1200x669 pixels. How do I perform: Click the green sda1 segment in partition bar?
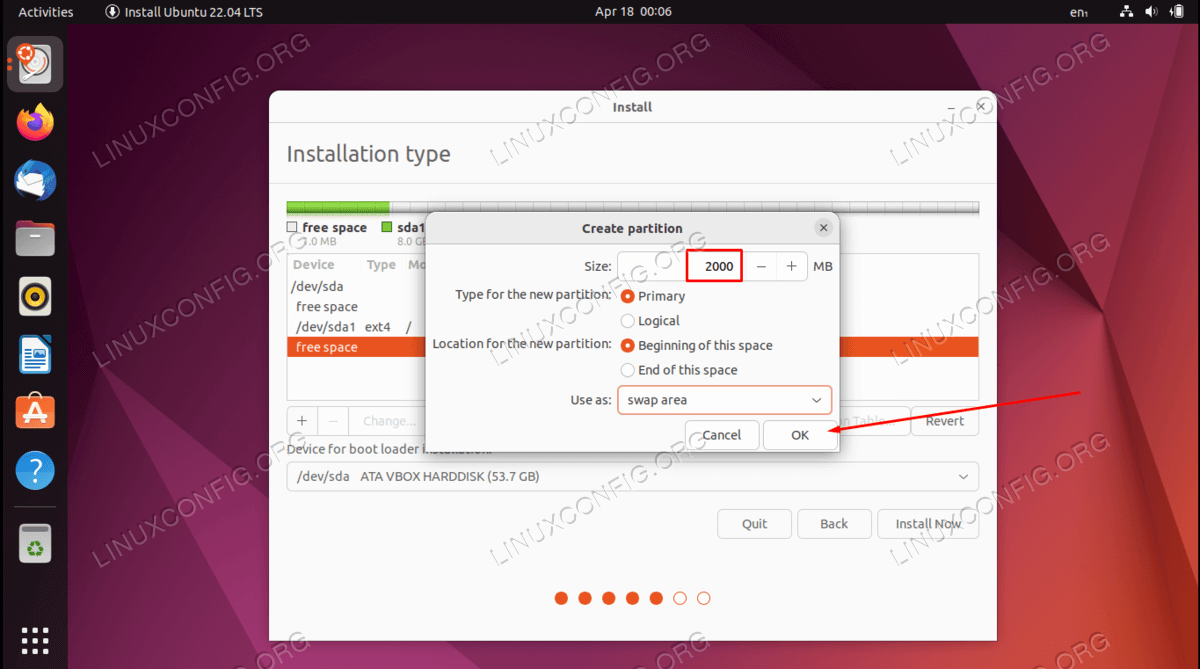pyautogui.click(x=339, y=208)
